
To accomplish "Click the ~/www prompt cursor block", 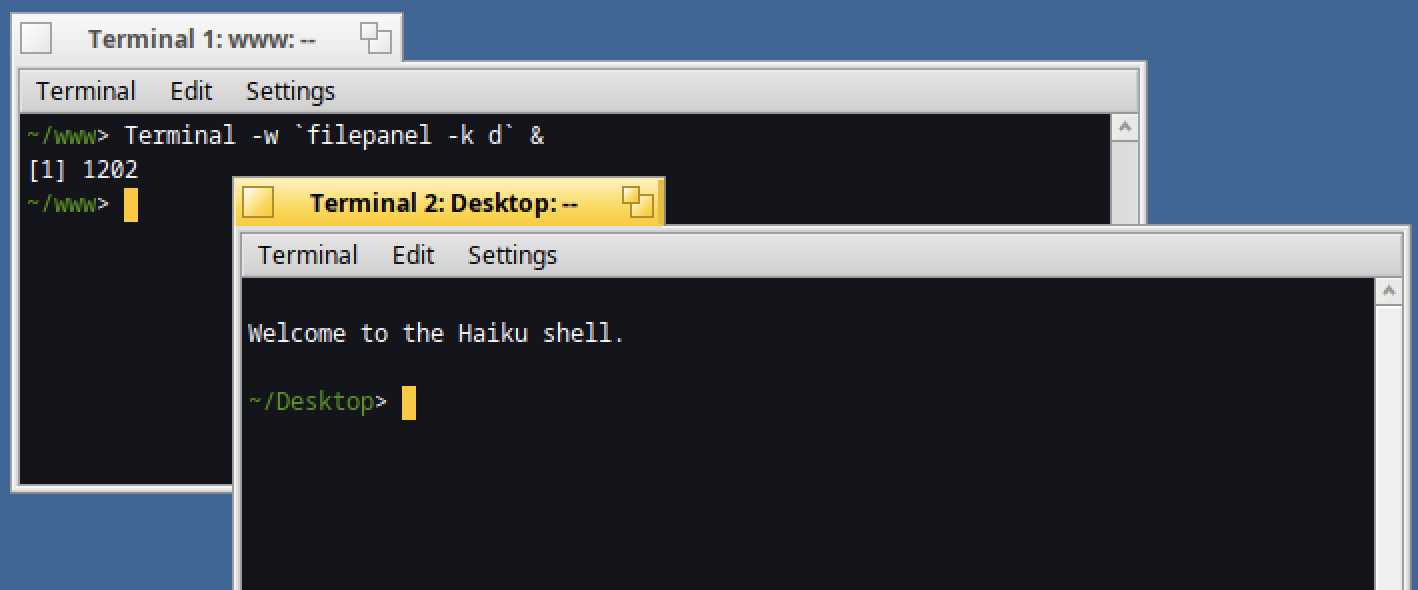I will tap(131, 204).
